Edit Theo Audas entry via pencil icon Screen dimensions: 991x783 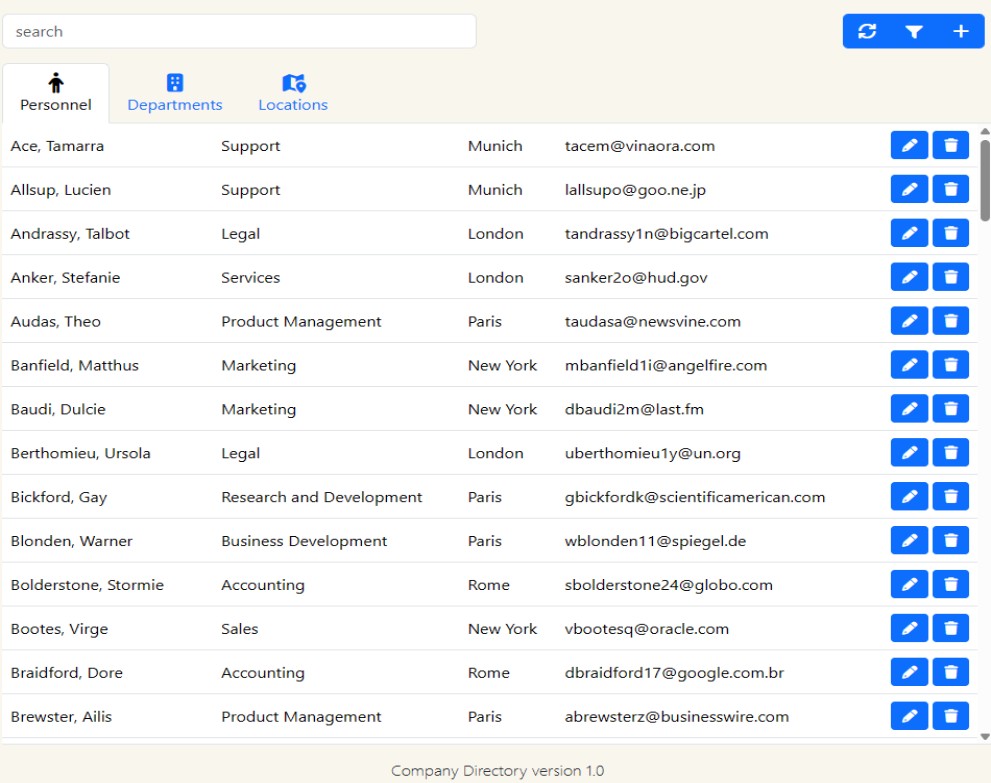pos(909,322)
